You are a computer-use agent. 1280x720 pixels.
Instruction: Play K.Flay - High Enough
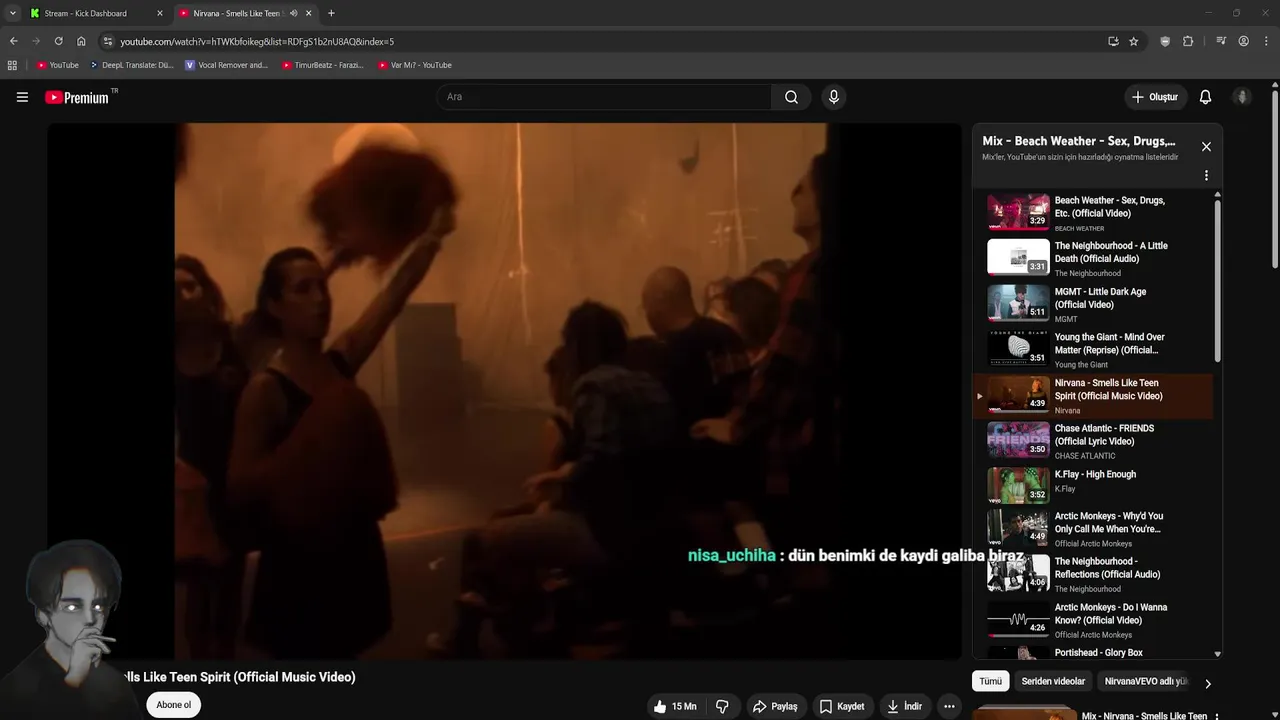coord(1094,486)
